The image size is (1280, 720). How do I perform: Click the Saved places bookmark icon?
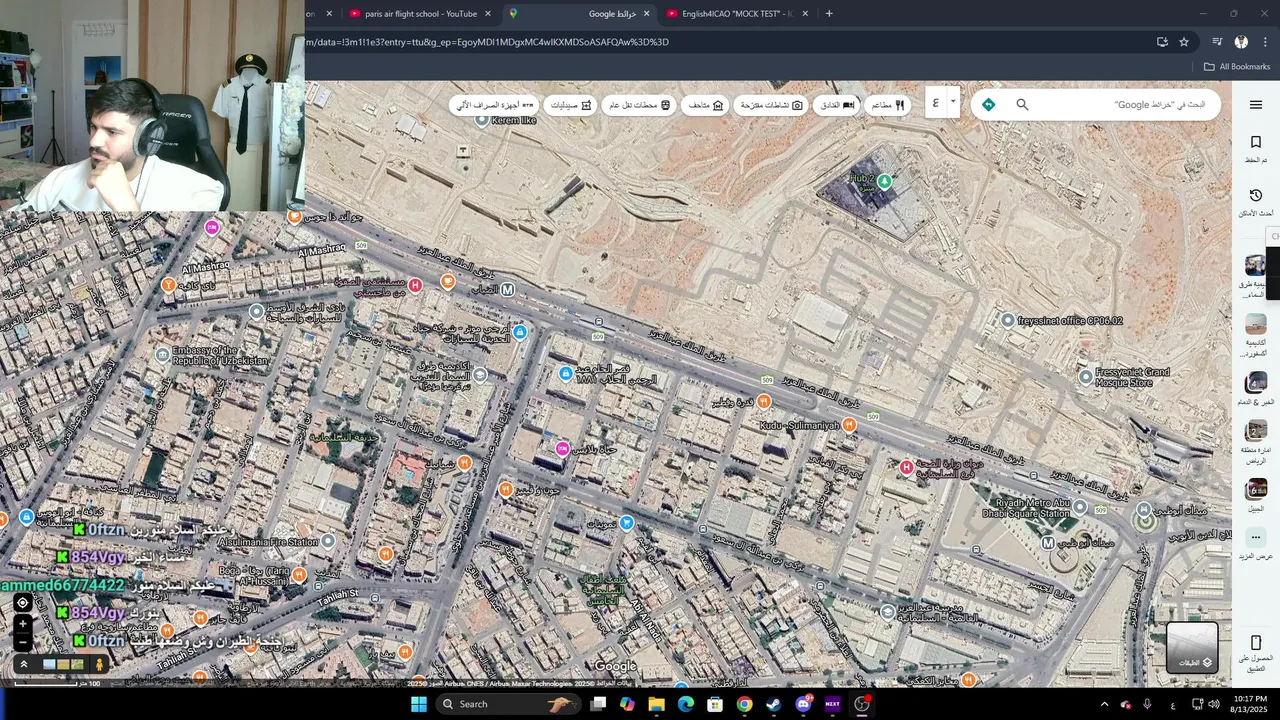tap(1256, 142)
